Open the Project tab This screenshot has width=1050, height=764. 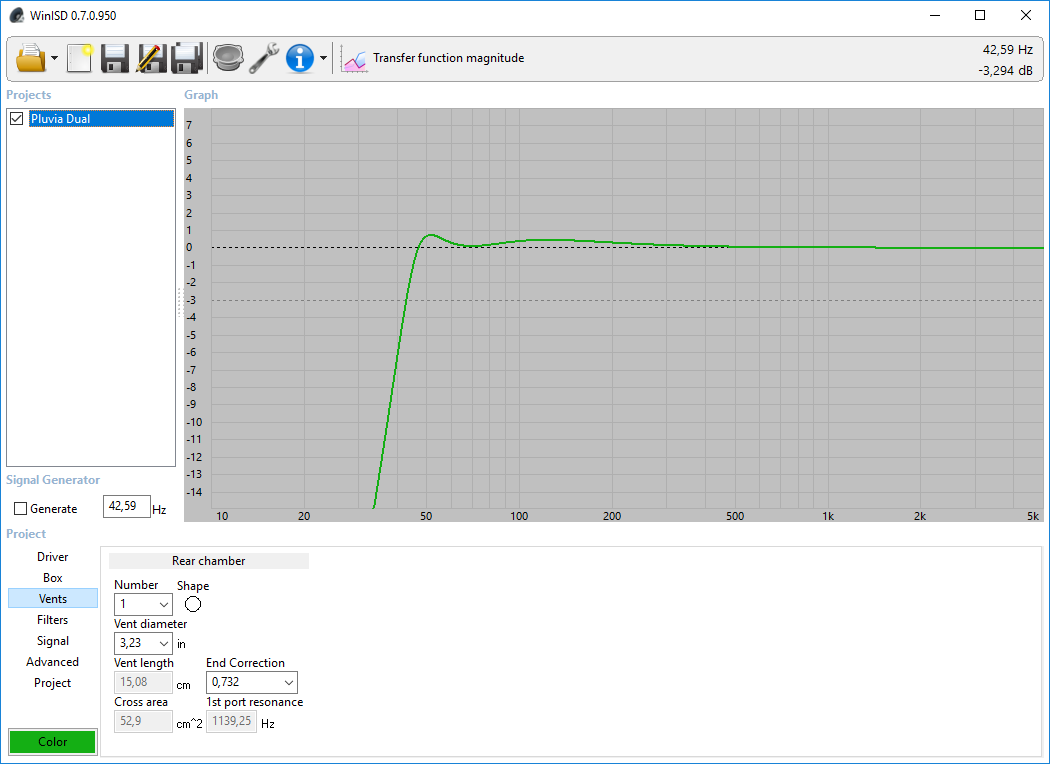click(52, 682)
